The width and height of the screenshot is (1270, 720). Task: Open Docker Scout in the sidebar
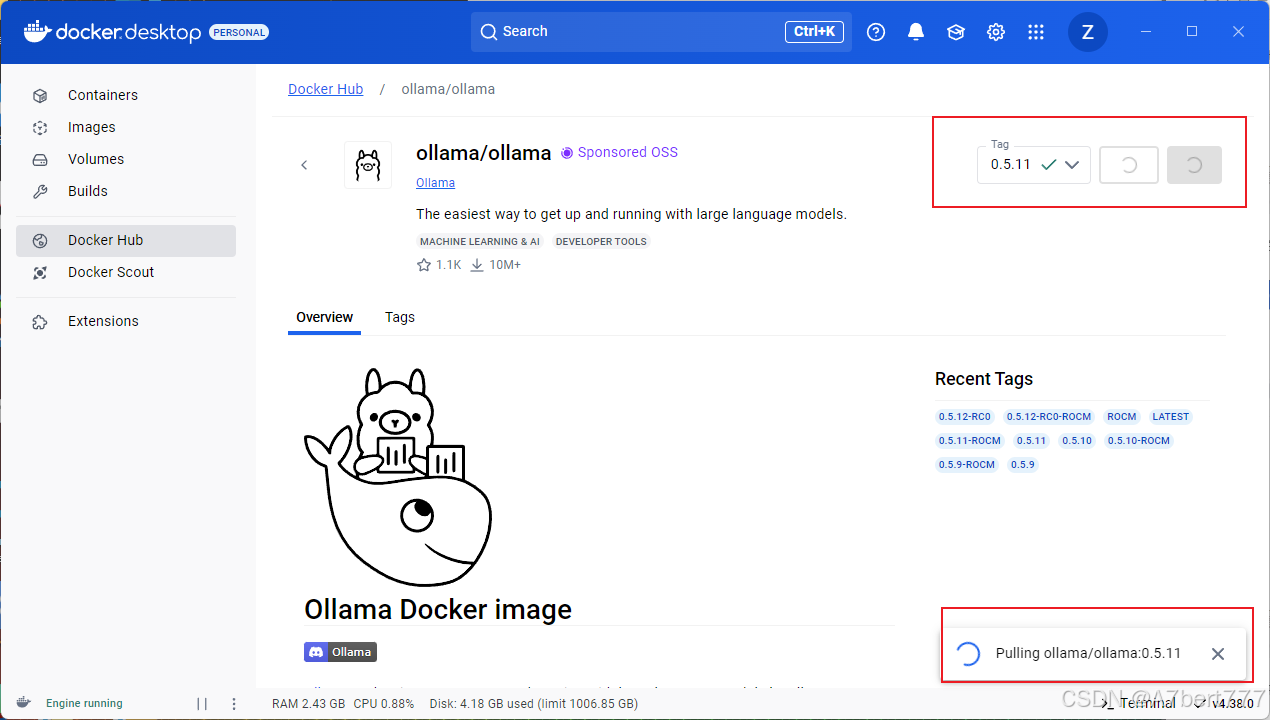[x=126, y=272]
